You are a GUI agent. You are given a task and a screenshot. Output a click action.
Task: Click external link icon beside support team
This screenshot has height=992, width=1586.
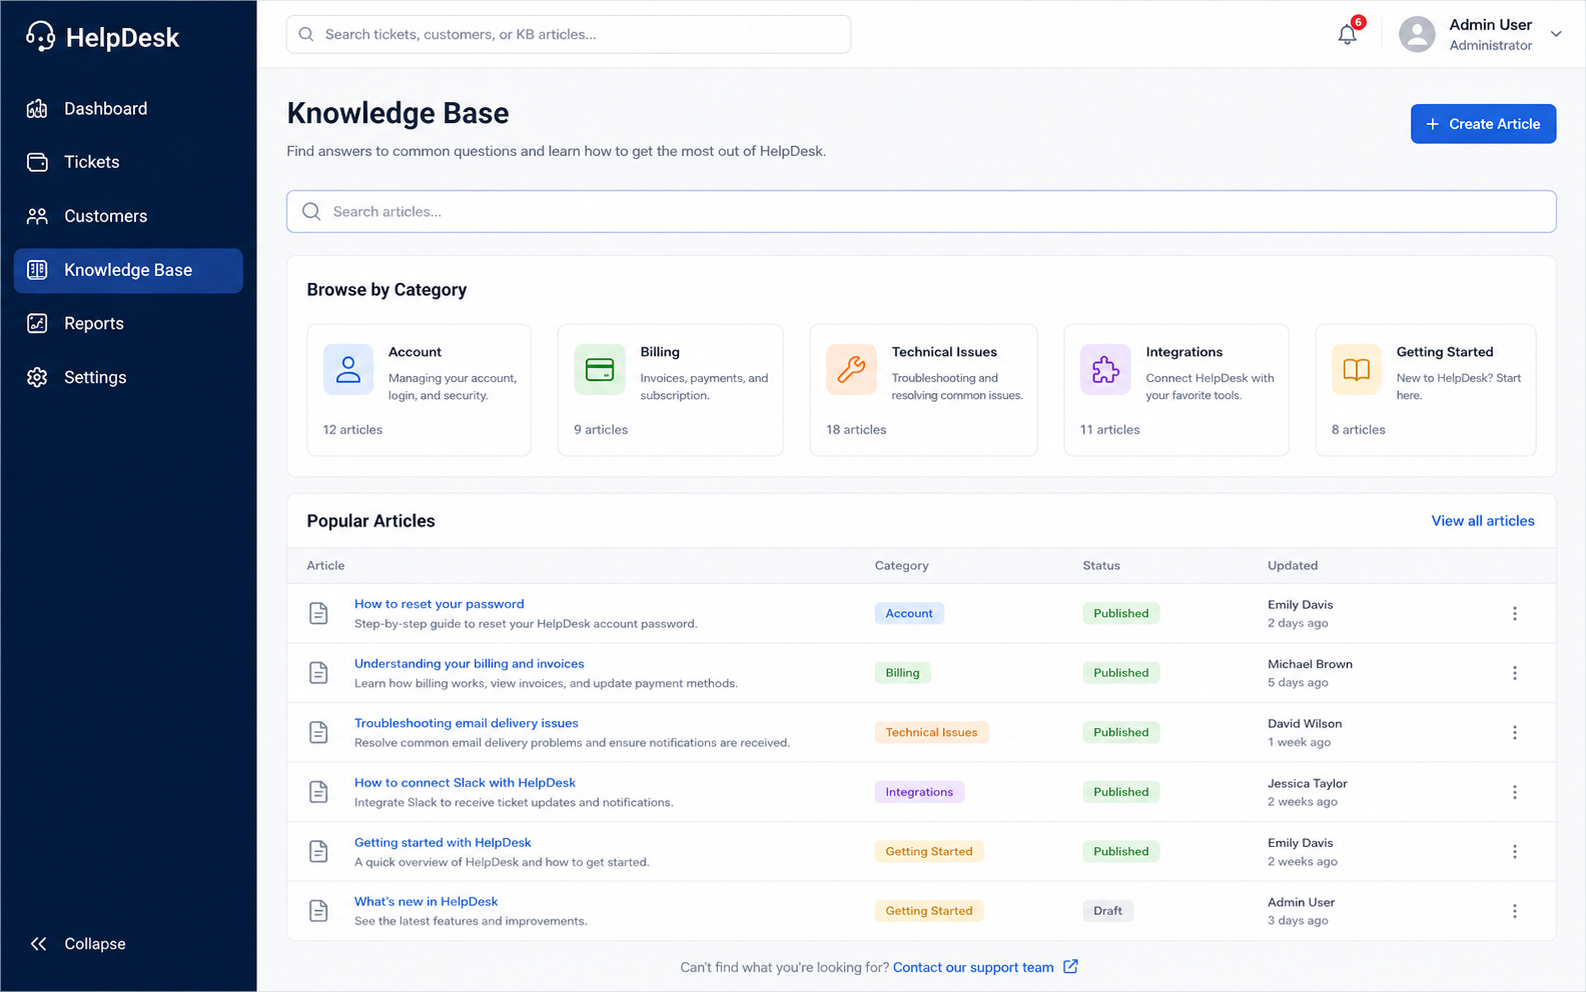[1070, 966]
